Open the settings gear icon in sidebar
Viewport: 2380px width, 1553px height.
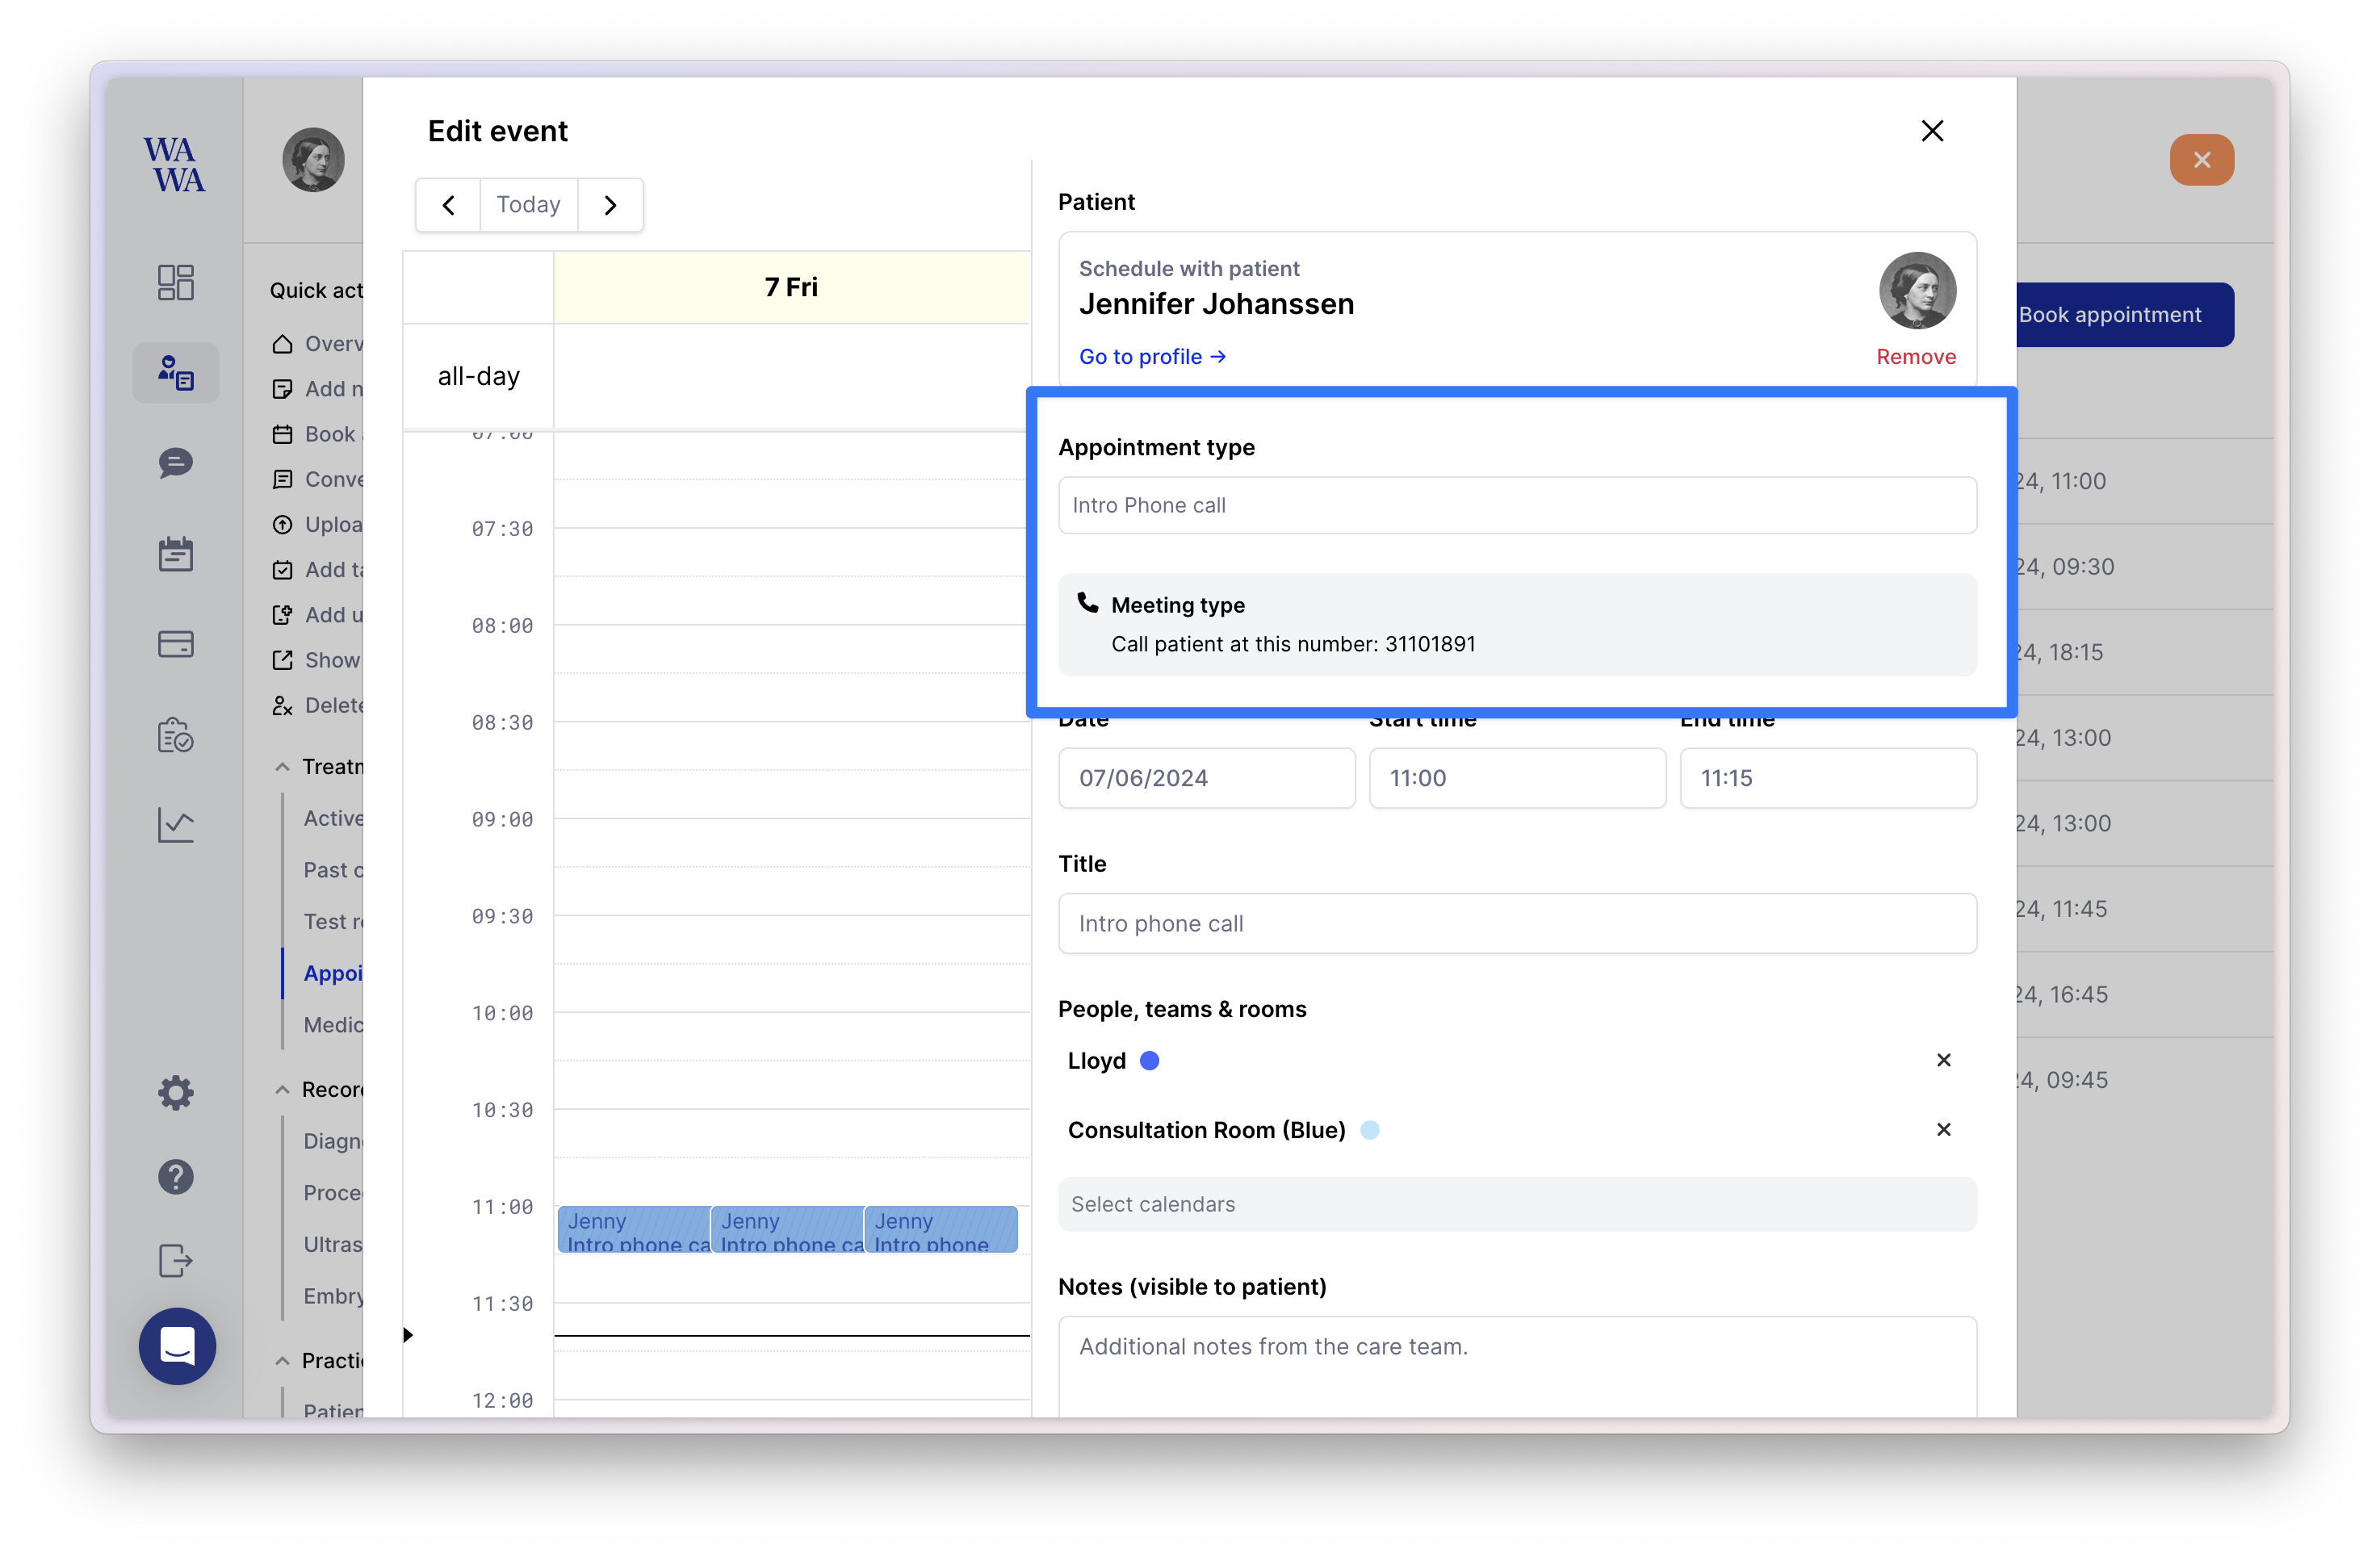pyautogui.click(x=174, y=1091)
